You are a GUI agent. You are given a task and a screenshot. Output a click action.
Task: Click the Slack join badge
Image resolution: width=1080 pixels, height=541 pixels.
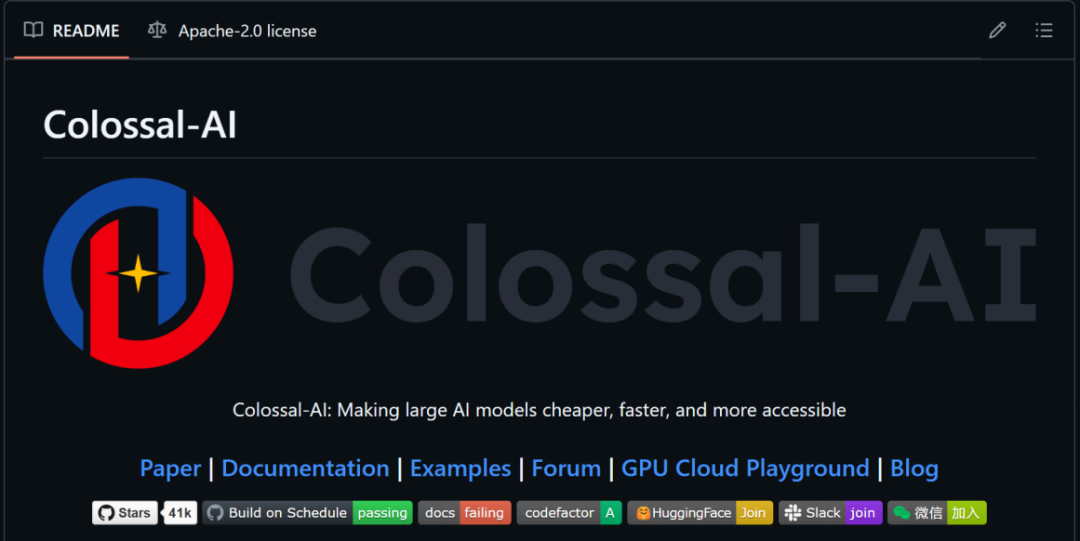[830, 513]
